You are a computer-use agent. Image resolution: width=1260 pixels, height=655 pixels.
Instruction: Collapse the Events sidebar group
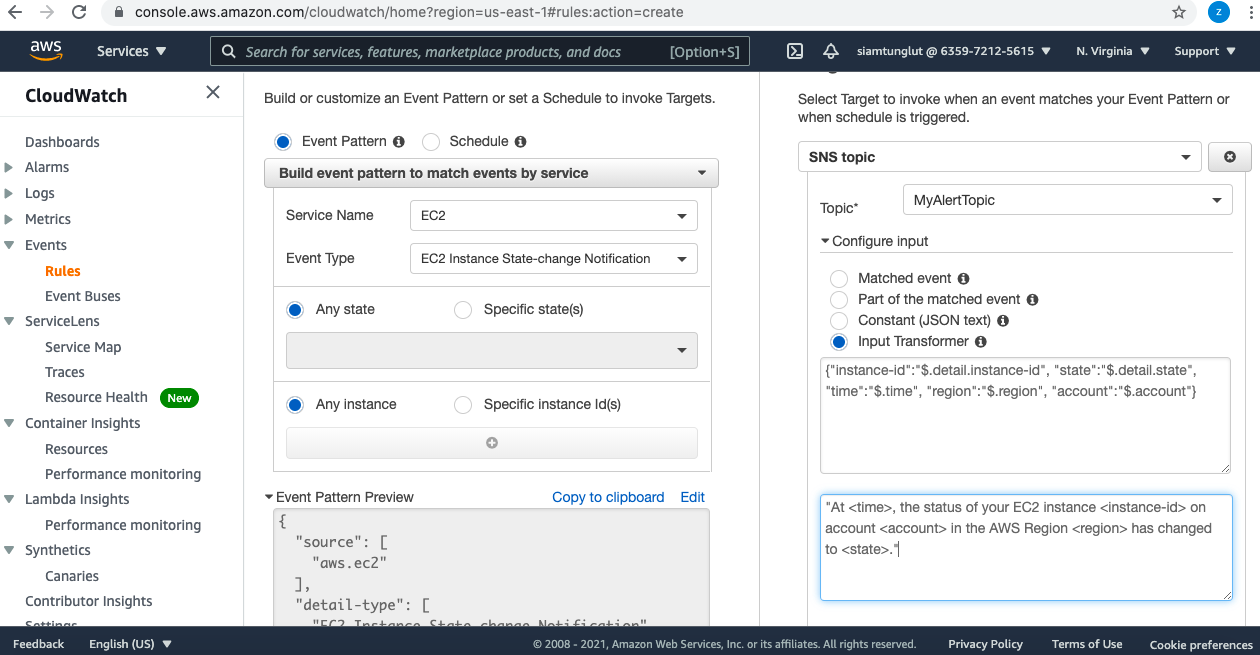click(x=9, y=245)
